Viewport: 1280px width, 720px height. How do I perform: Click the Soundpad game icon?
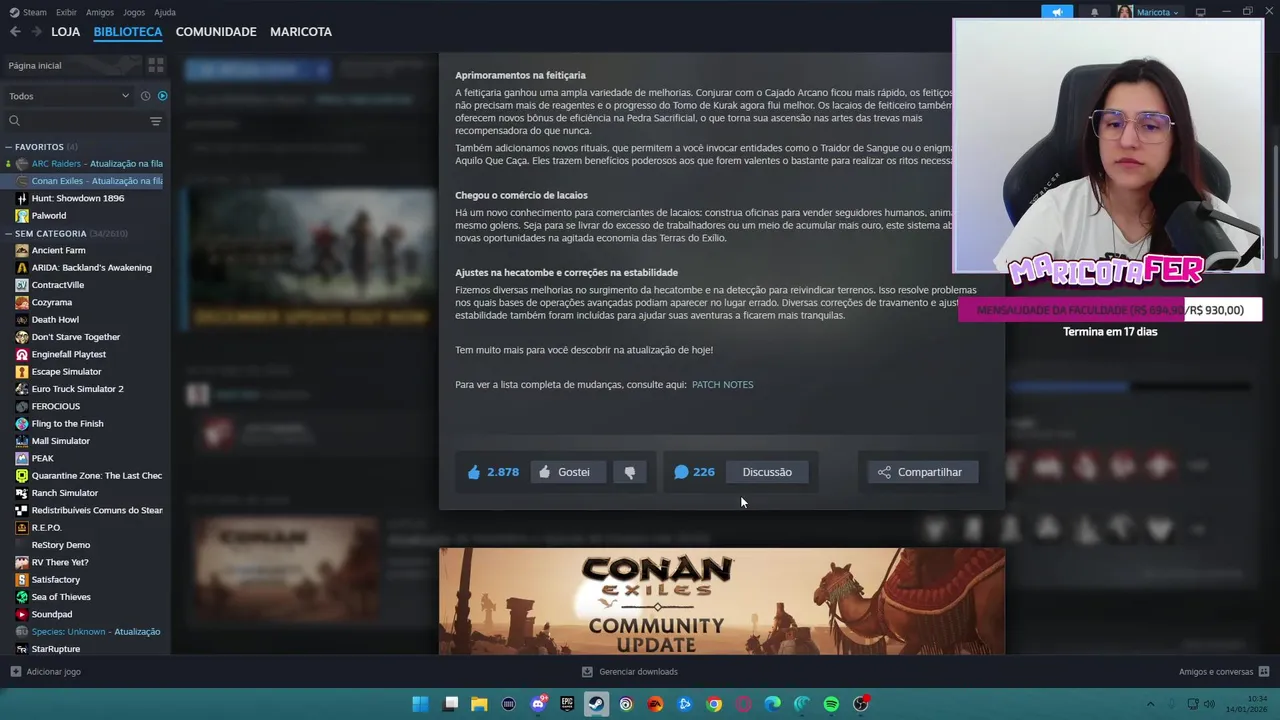click(x=22, y=614)
